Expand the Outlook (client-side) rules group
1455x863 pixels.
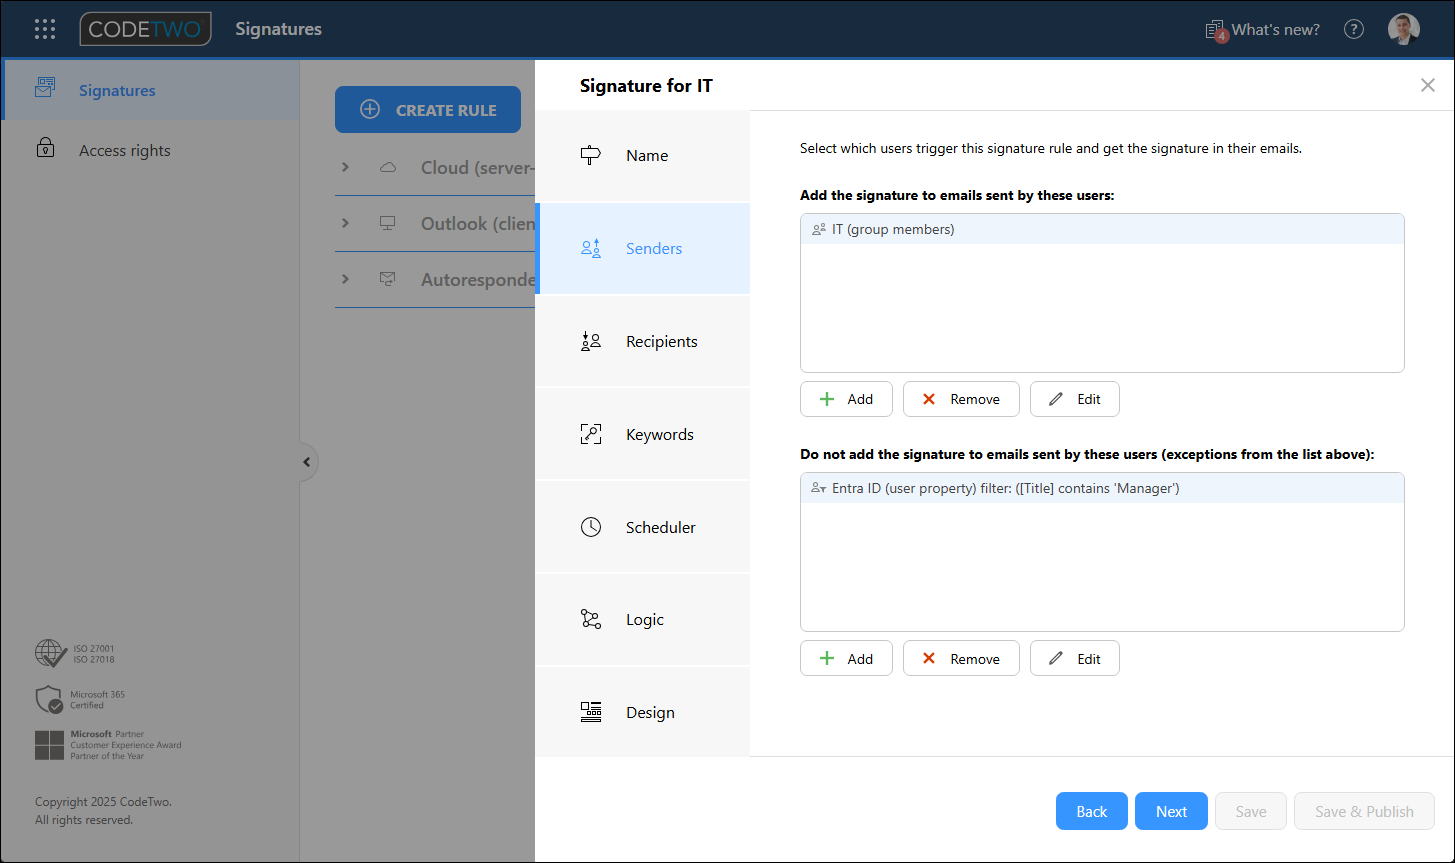pos(345,223)
